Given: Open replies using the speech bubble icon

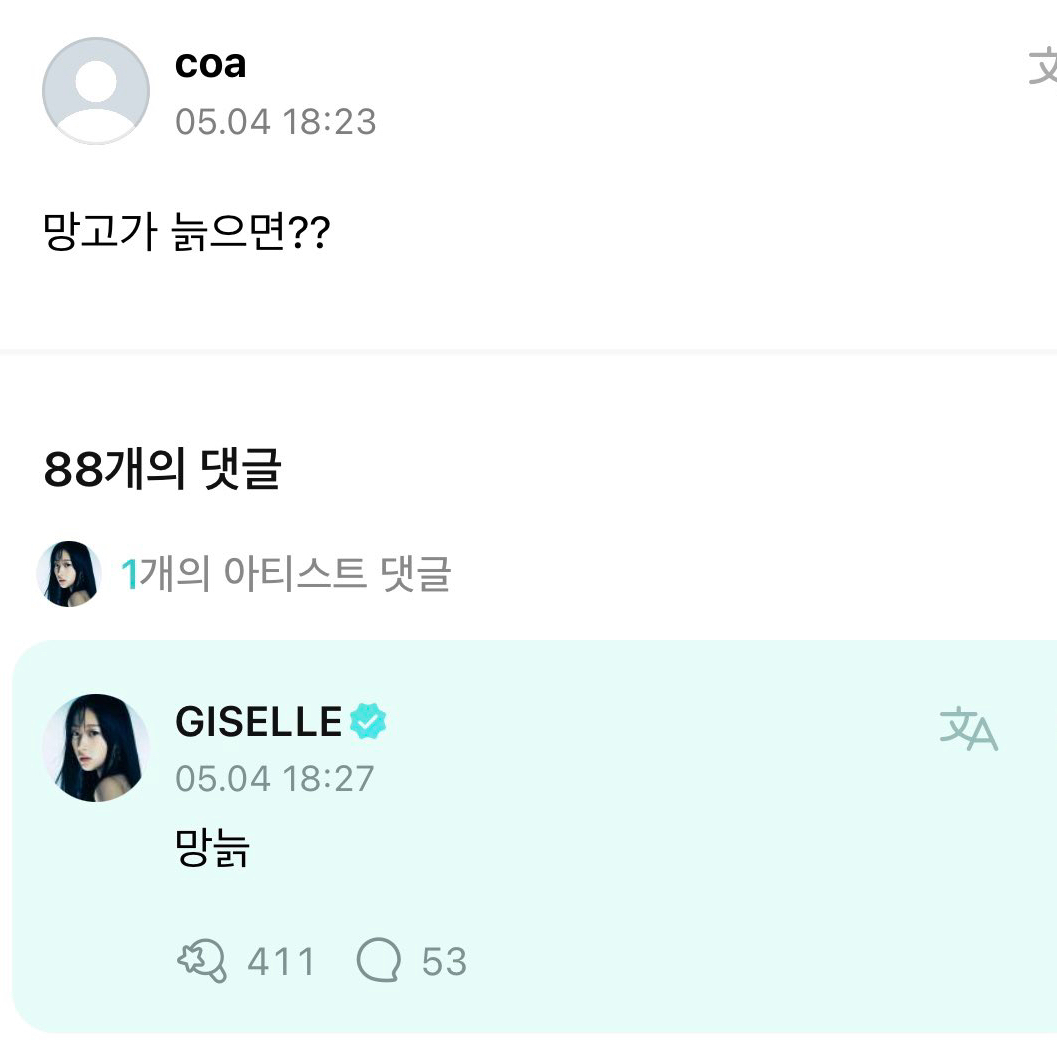Looking at the screenshot, I should [379, 961].
